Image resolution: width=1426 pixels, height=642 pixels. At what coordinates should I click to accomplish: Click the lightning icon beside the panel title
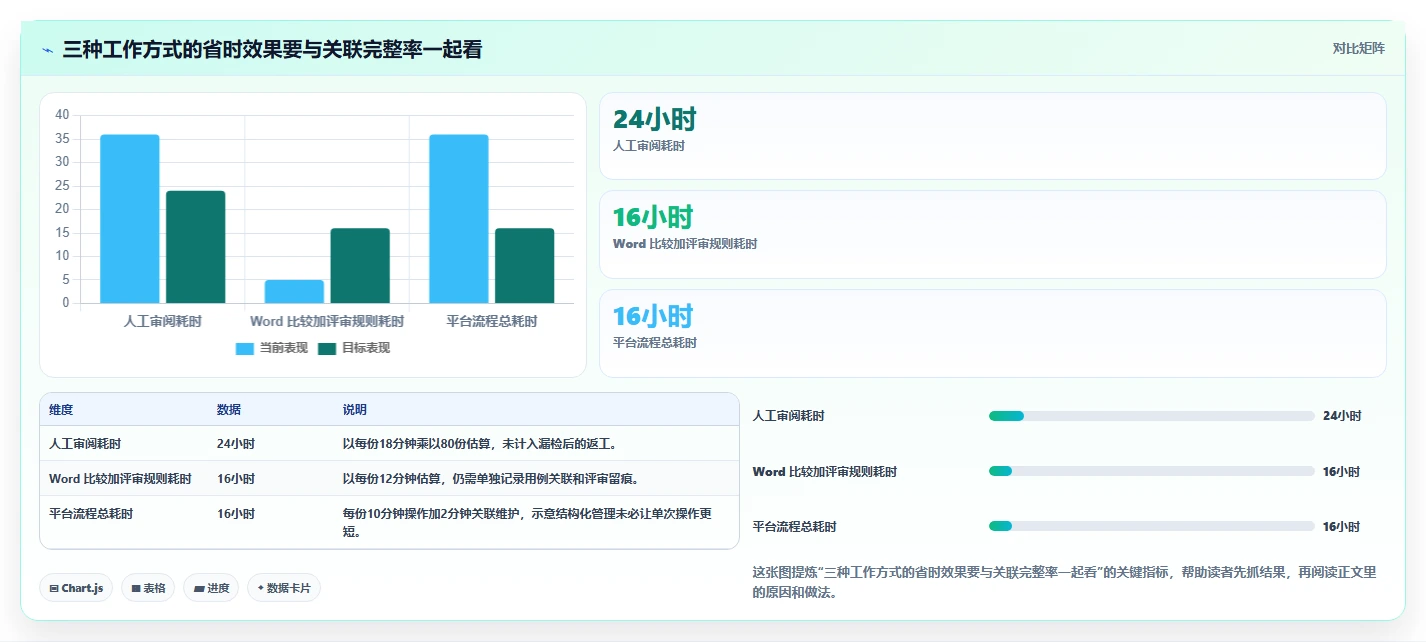pyautogui.click(x=48, y=49)
